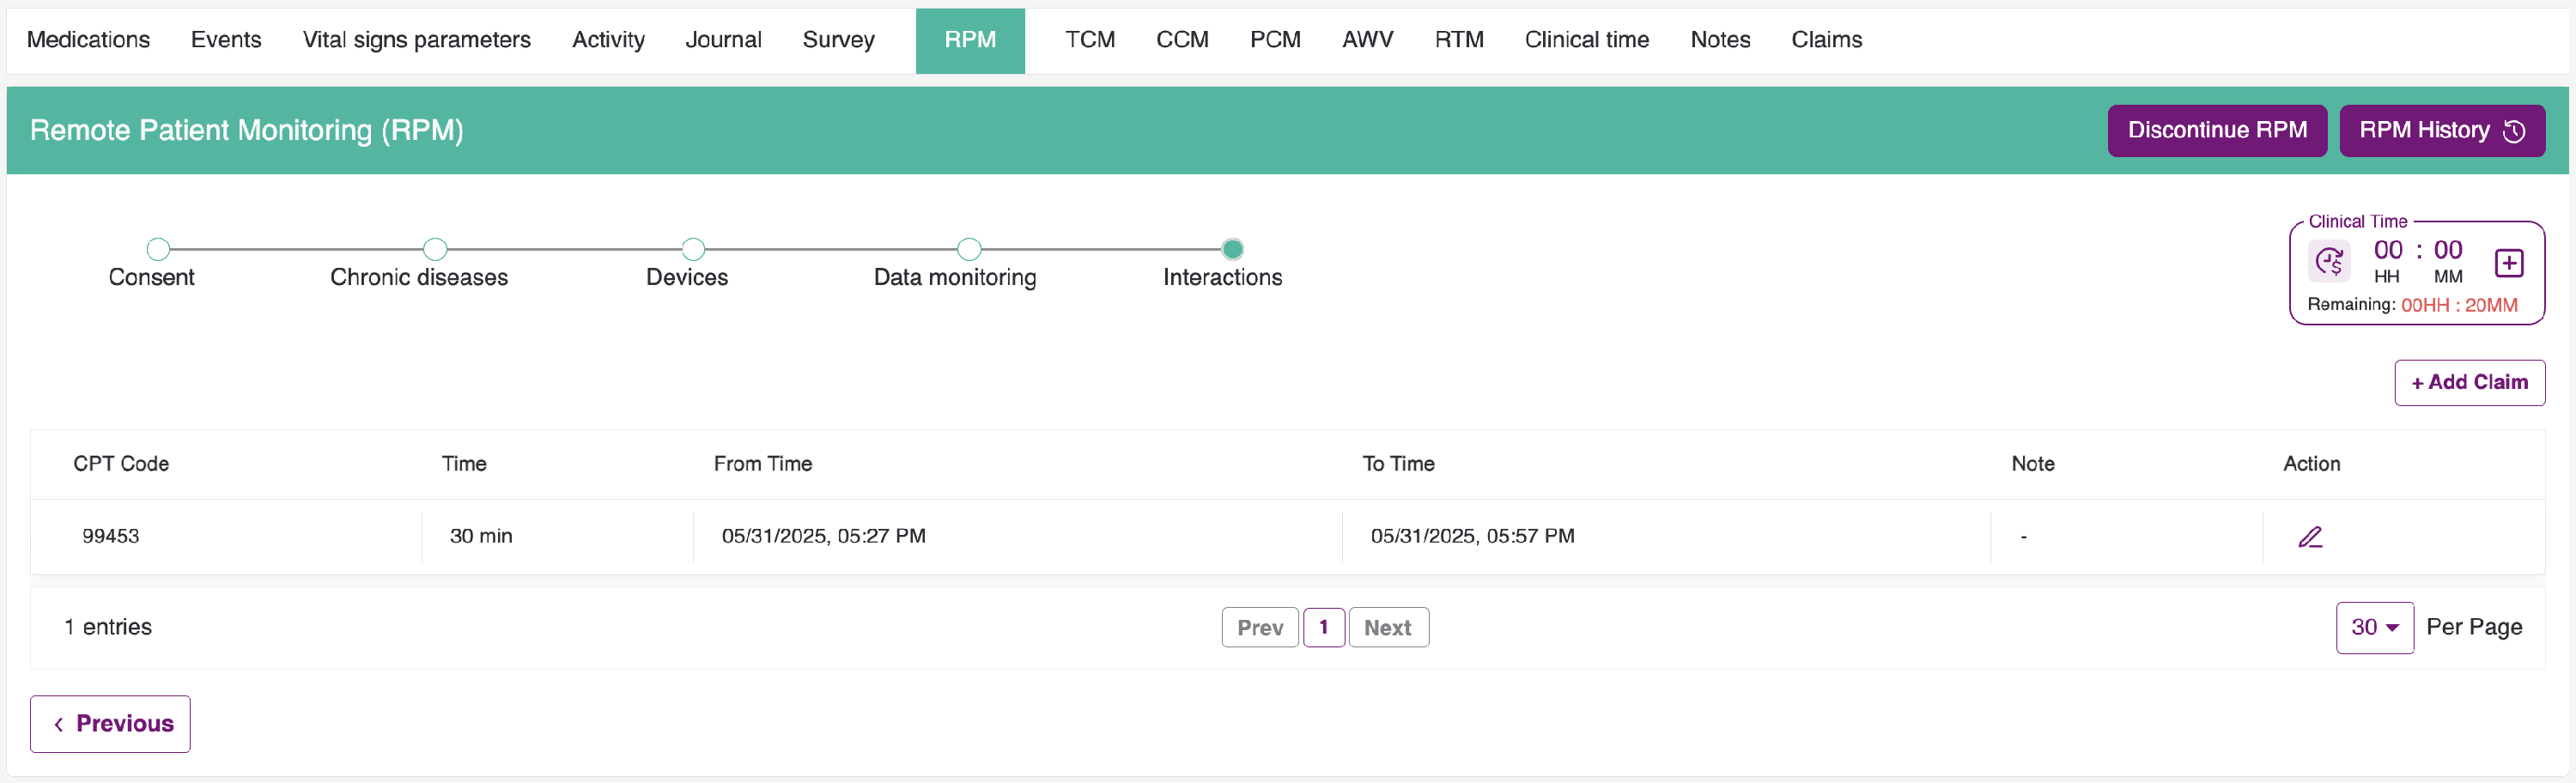Click the Add Claim button

click(2469, 383)
